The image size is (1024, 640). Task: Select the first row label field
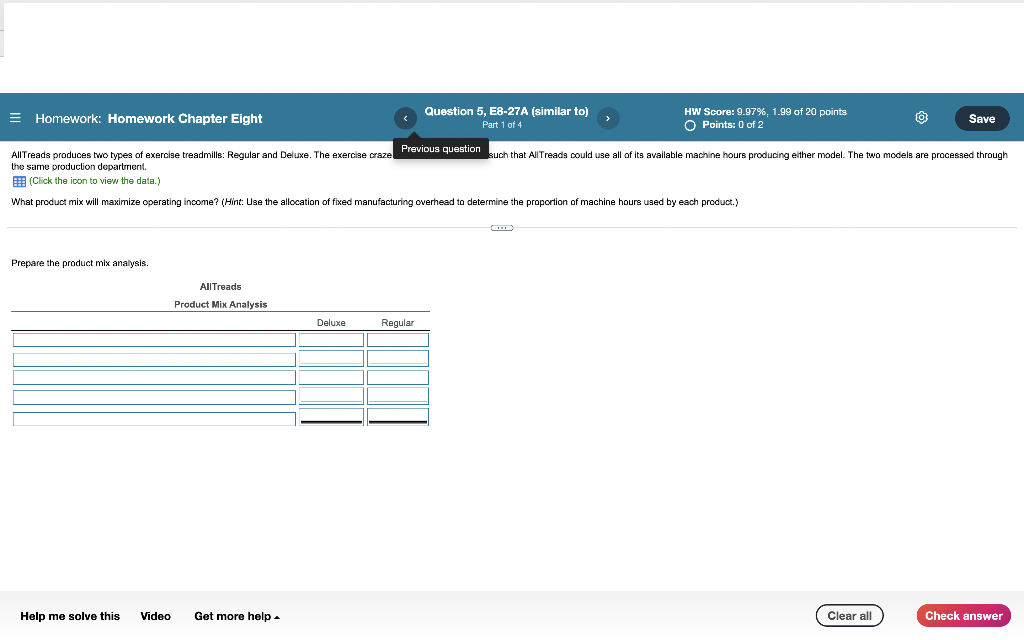154,340
